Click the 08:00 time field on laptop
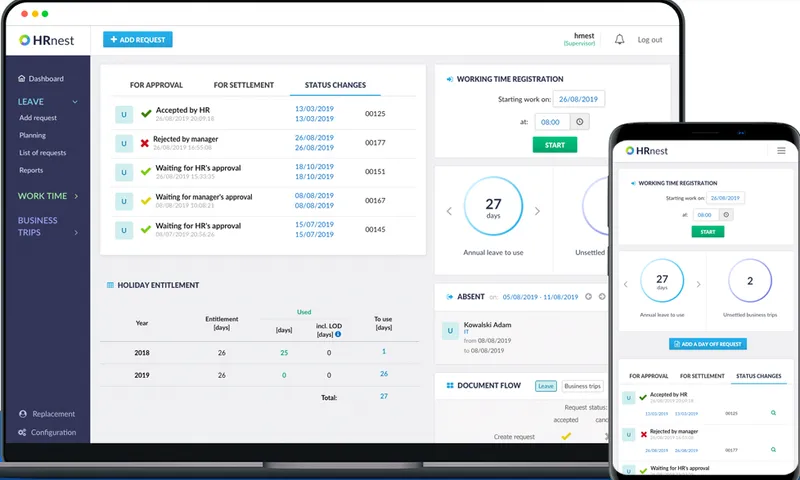 [x=552, y=122]
